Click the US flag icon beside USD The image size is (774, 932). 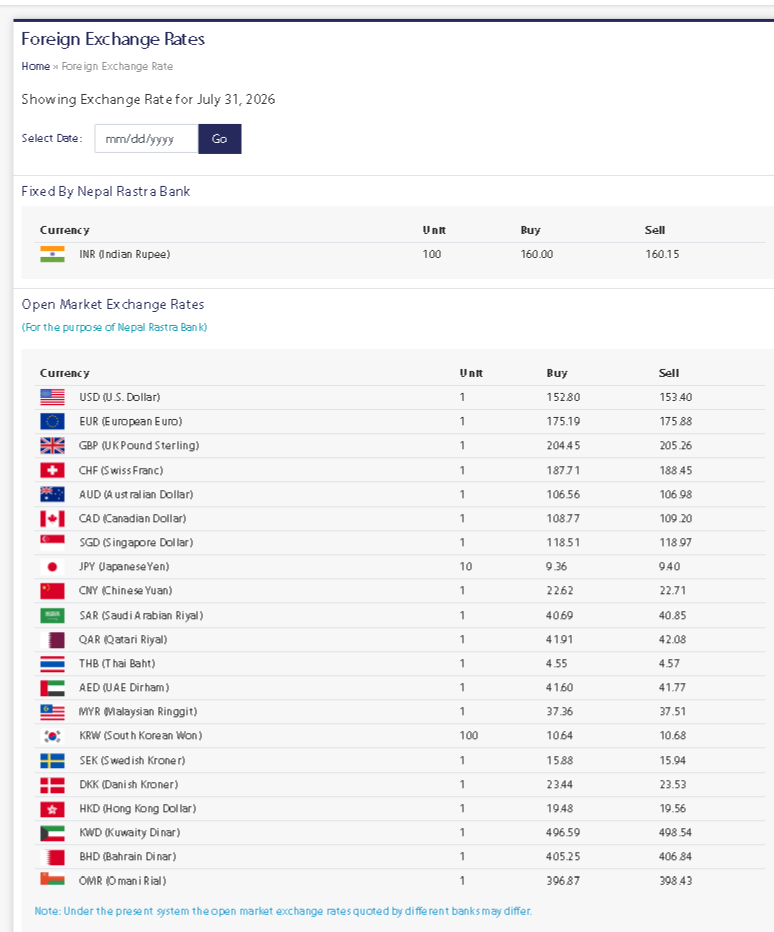tap(52, 397)
